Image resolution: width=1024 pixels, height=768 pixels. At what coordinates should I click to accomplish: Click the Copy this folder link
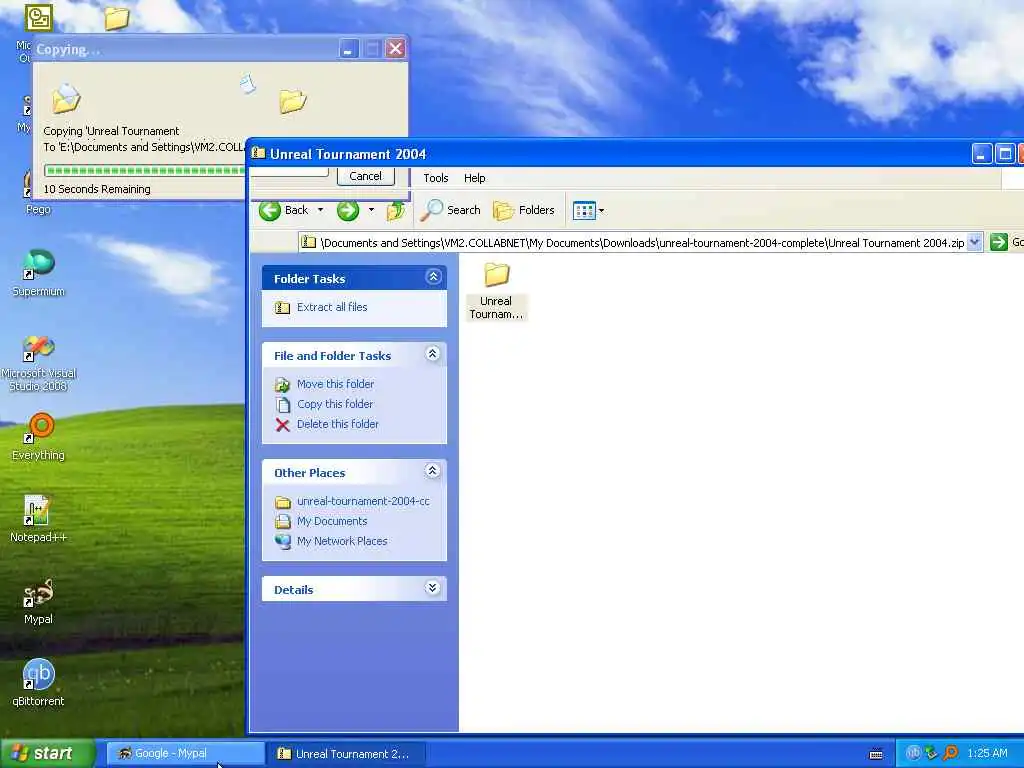pyautogui.click(x=335, y=404)
